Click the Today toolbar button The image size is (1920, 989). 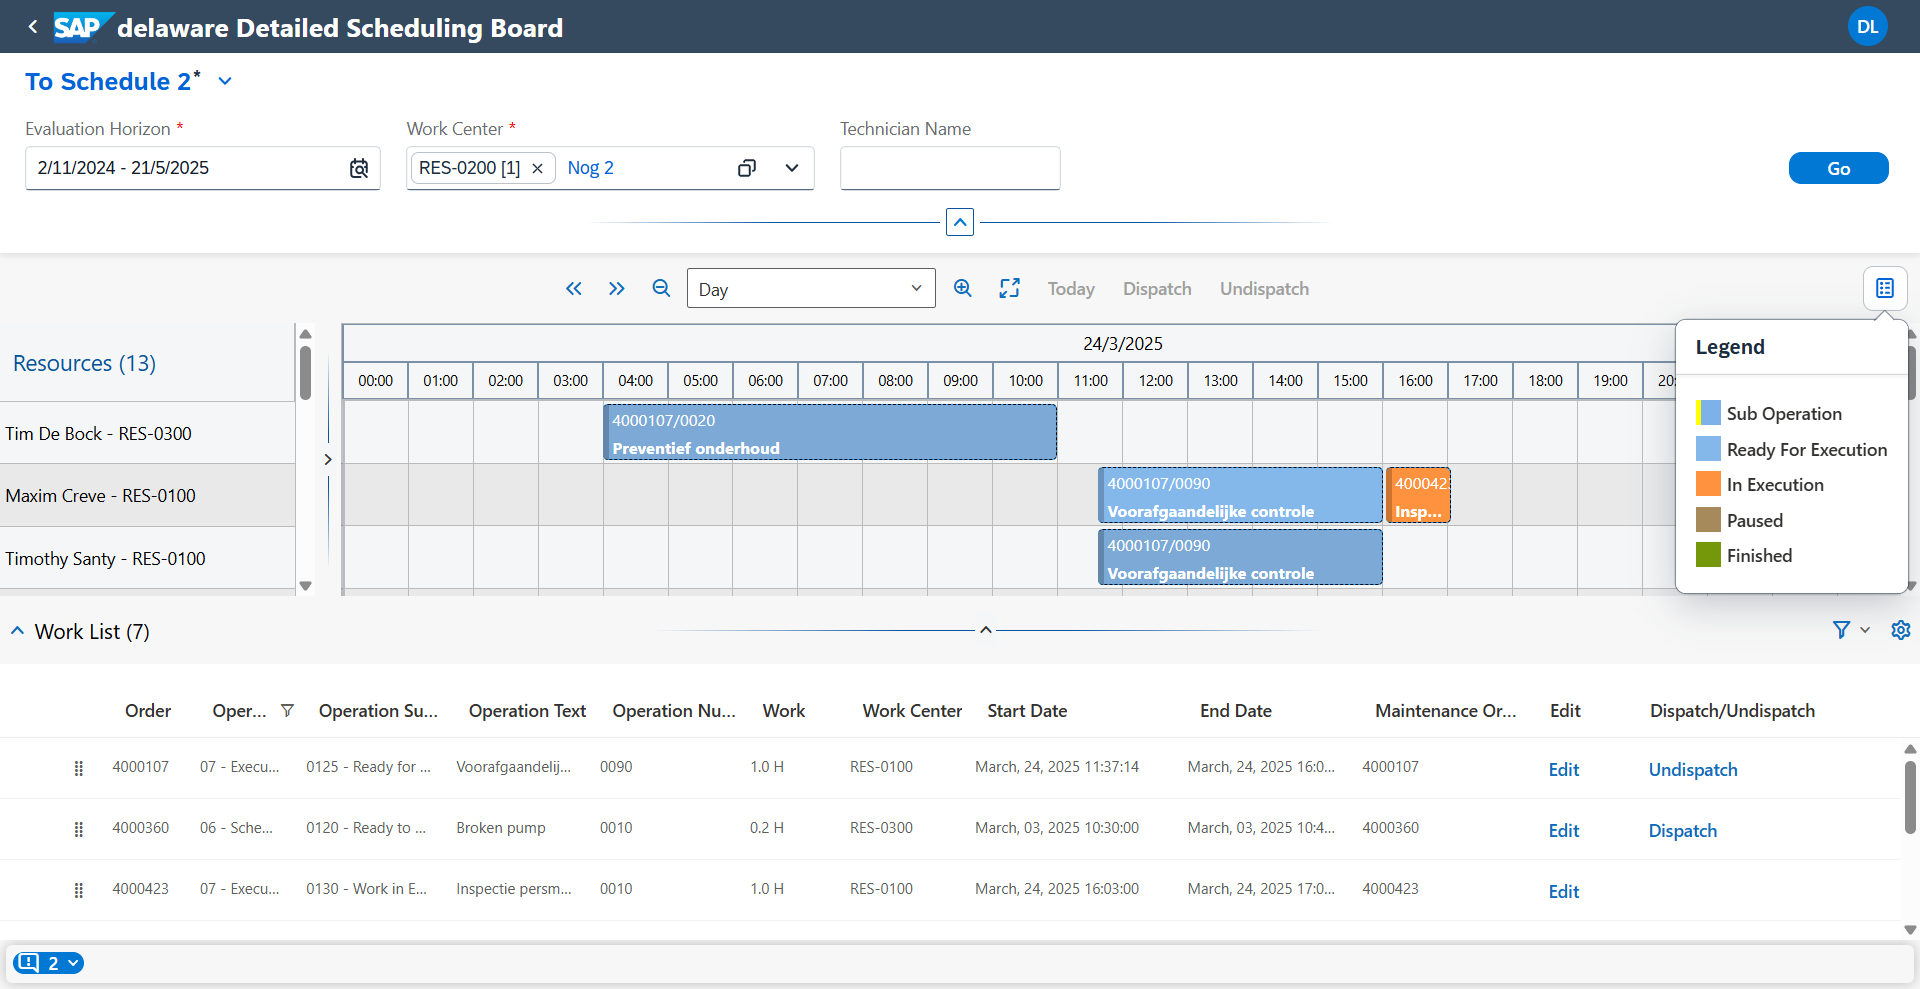pyautogui.click(x=1071, y=289)
